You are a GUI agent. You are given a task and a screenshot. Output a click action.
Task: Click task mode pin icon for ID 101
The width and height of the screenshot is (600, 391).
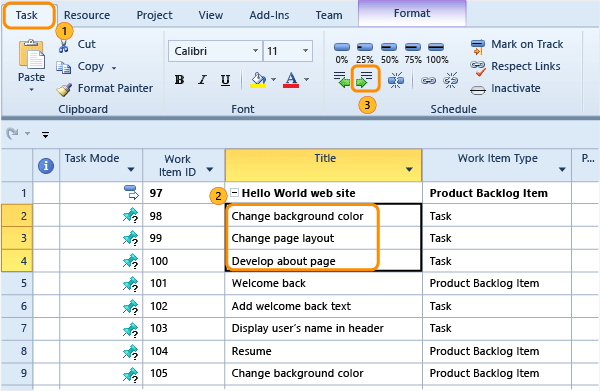[130, 283]
